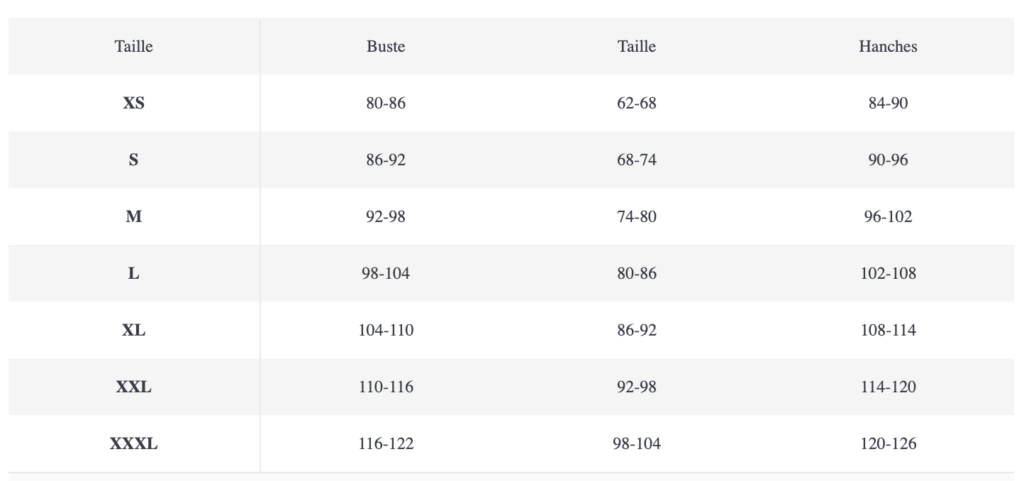1024x481 pixels.
Task: Click the XL size label
Action: tap(134, 330)
